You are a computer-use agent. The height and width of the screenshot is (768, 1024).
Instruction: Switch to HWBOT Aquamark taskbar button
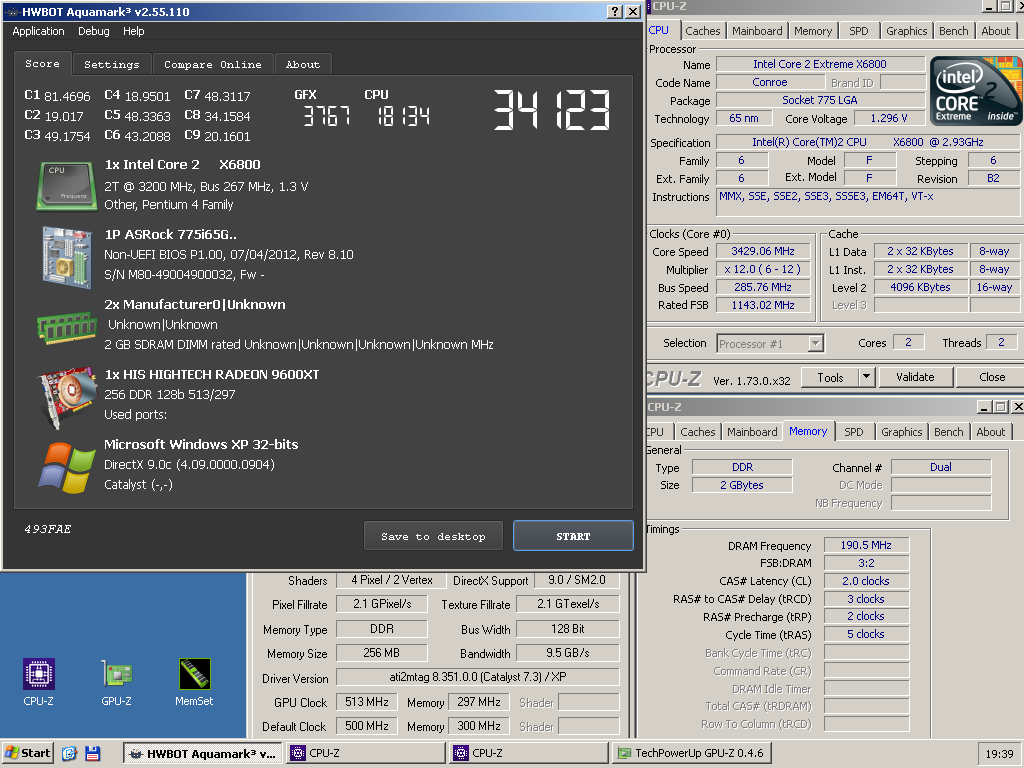pyautogui.click(x=202, y=753)
